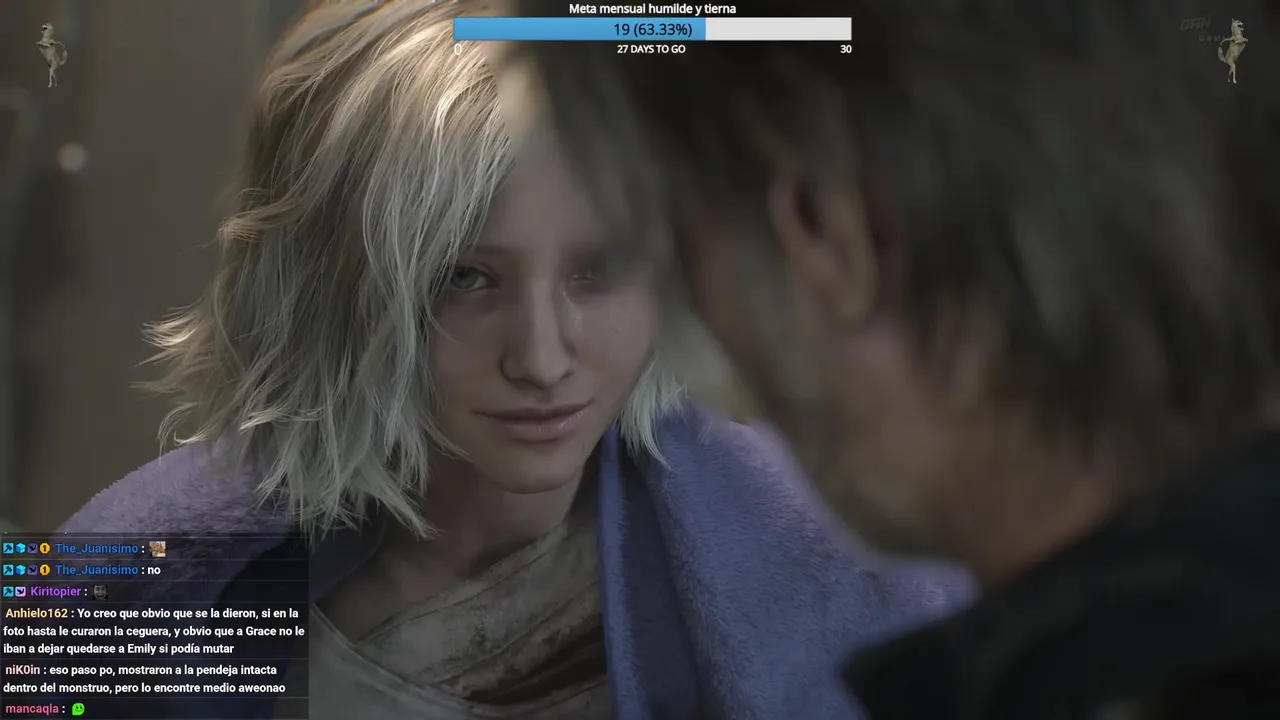Click the hammer badge on The_Juanisimo's 'no' message
The image size is (1280, 720).
click(8, 570)
